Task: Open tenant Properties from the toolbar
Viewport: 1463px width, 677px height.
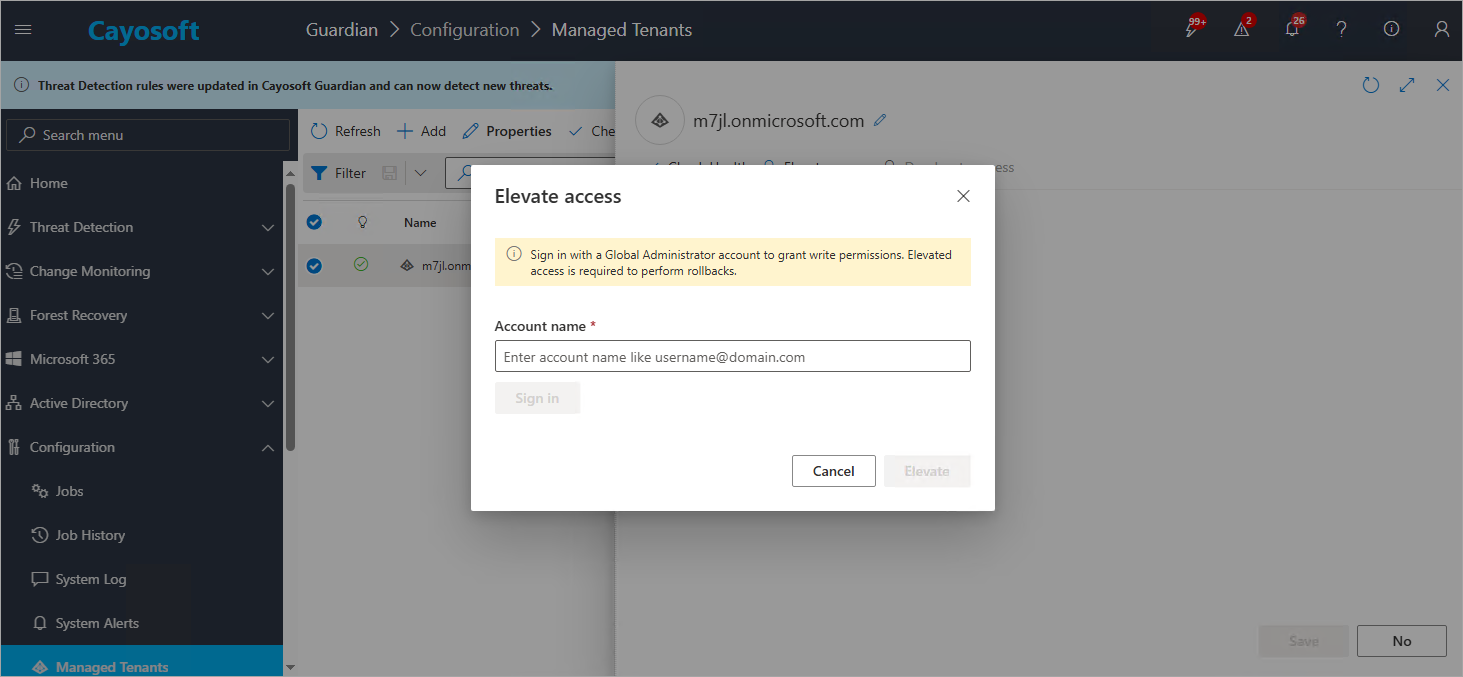Action: click(x=507, y=131)
